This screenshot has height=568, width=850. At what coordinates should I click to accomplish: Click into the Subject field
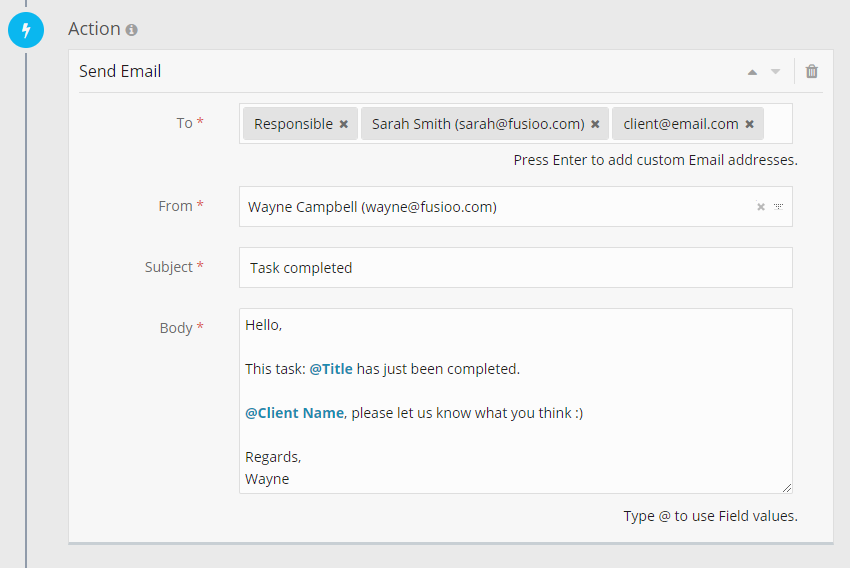(515, 268)
